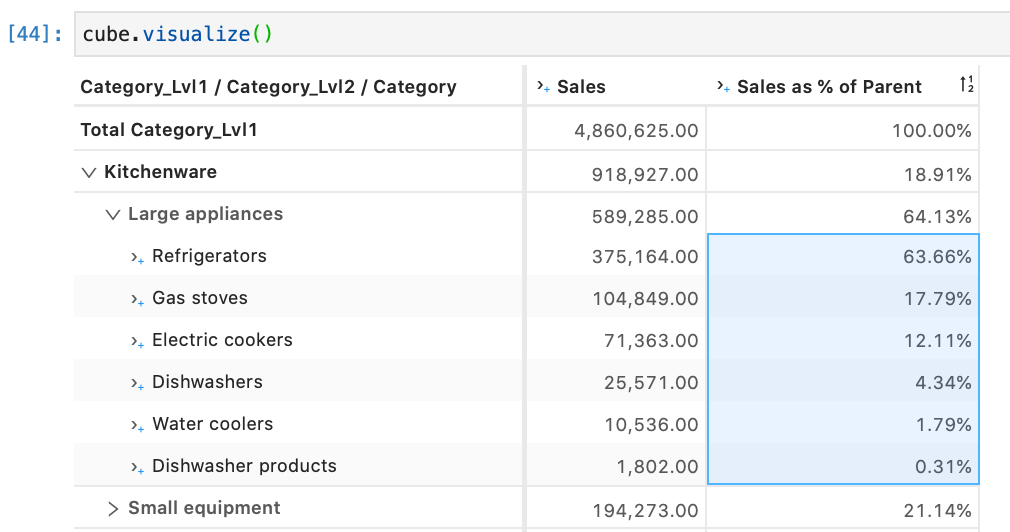This screenshot has width=1010, height=532.
Task: Expand the Dishwasher products drill-down icon
Action: (x=138, y=467)
